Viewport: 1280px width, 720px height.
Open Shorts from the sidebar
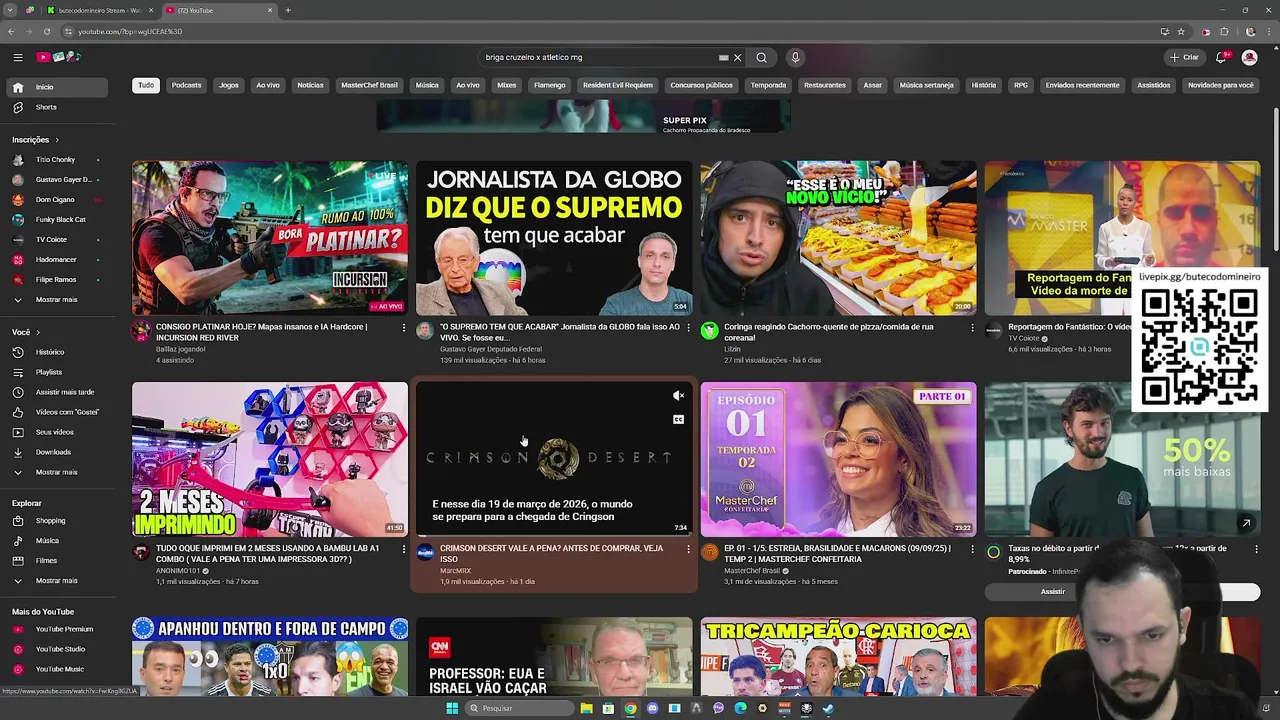tap(58, 107)
